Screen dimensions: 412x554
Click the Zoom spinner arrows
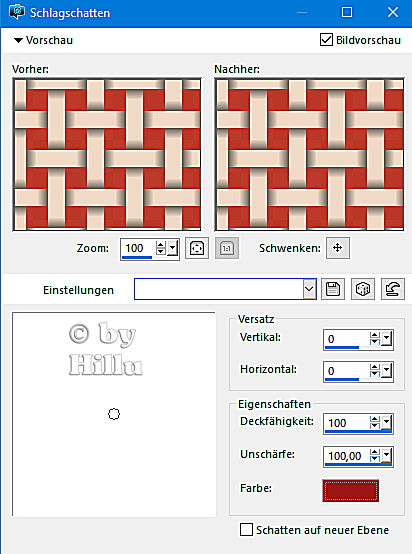(160, 248)
